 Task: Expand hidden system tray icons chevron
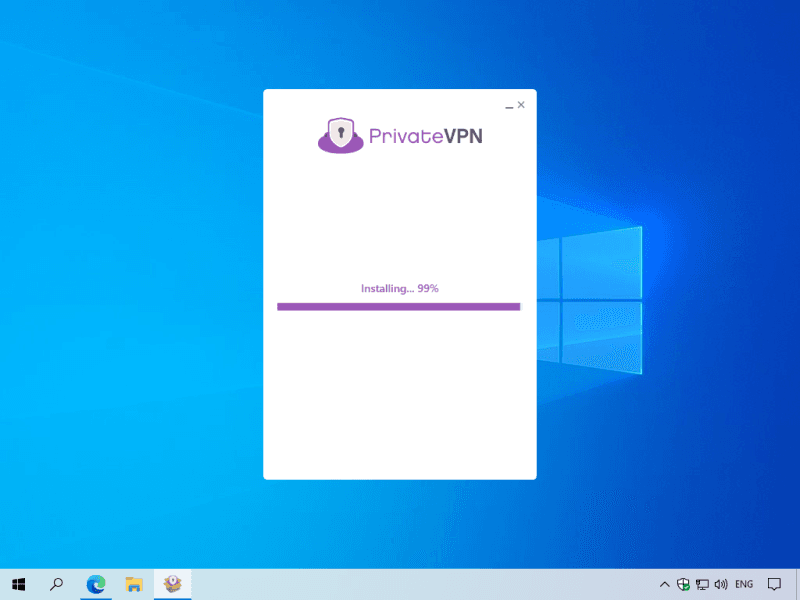coord(664,584)
